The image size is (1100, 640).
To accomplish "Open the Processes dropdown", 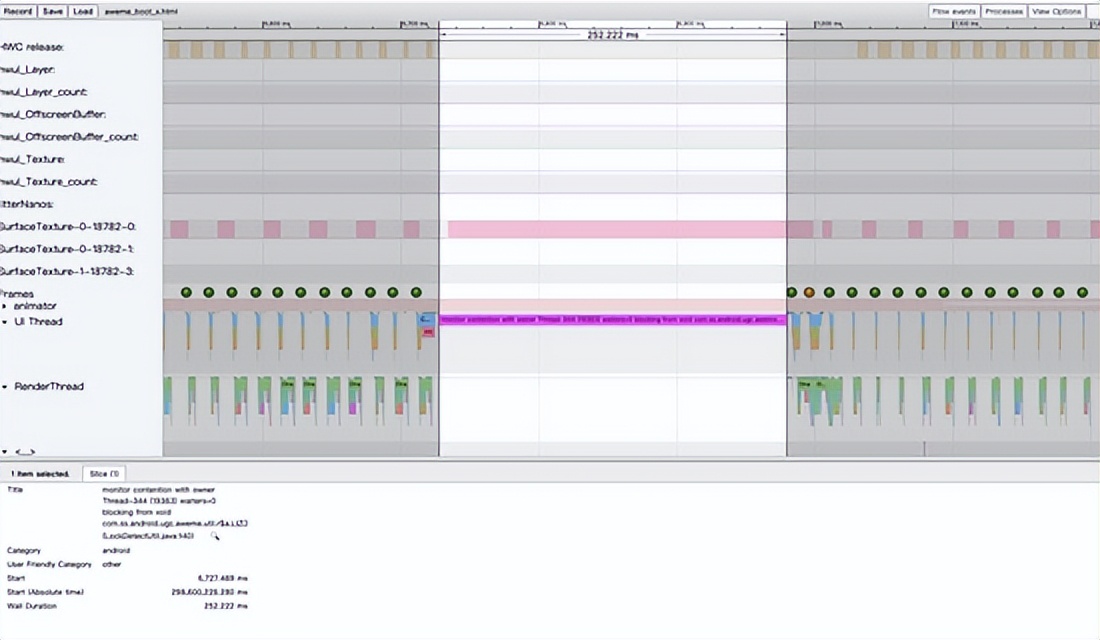I will tap(1004, 11).
